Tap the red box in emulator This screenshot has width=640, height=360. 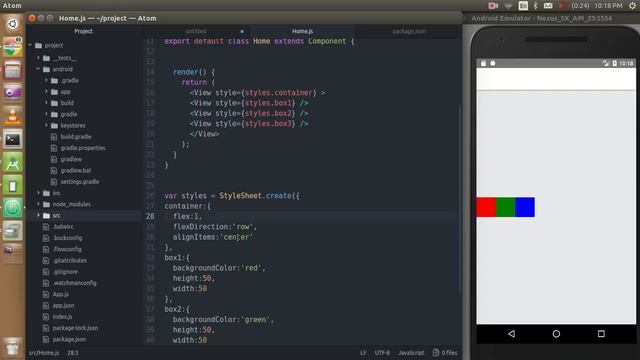coord(486,207)
